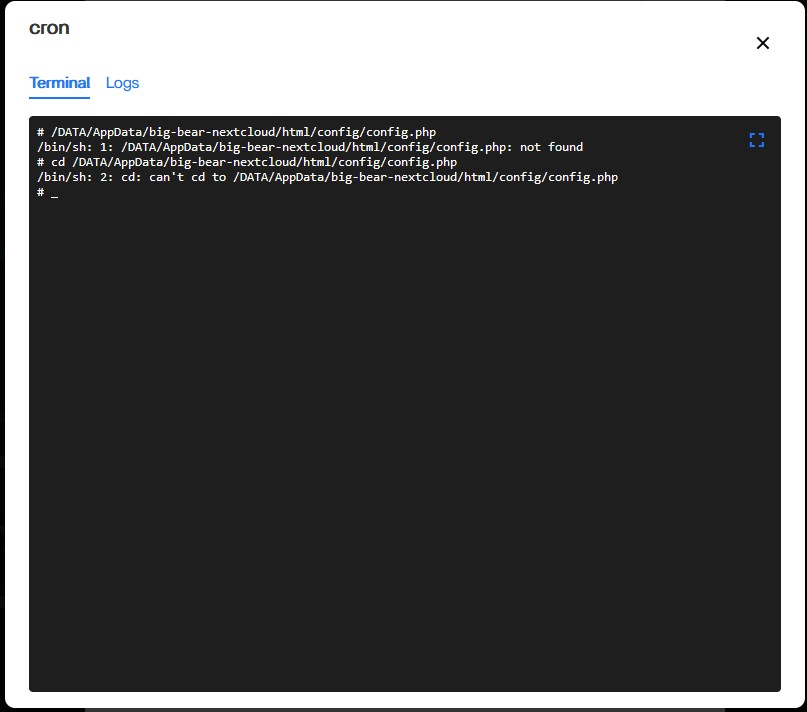Viewport: 807px width, 712px height.
Task: Click '/bin/sh: 2:' at the fourth line start
Action: click(x=75, y=177)
